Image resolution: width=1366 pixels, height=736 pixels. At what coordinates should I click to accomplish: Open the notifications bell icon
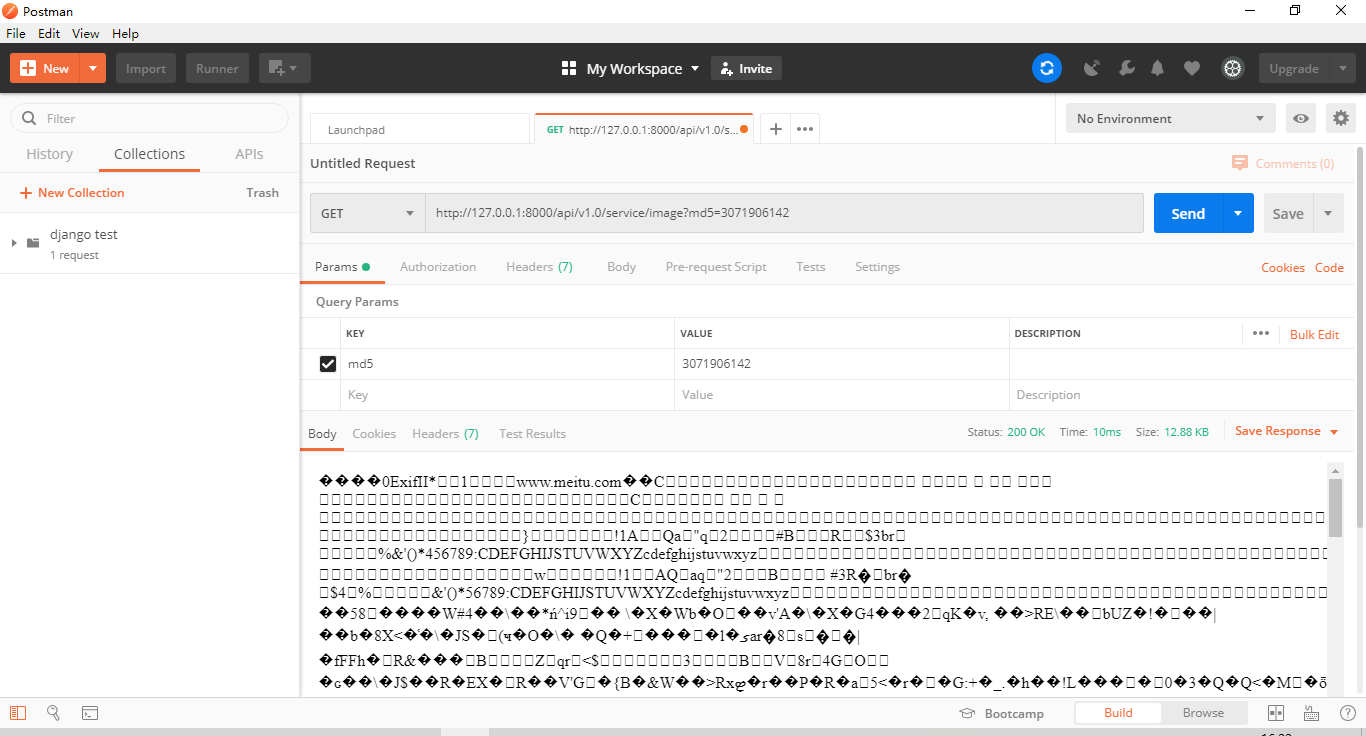click(1158, 68)
